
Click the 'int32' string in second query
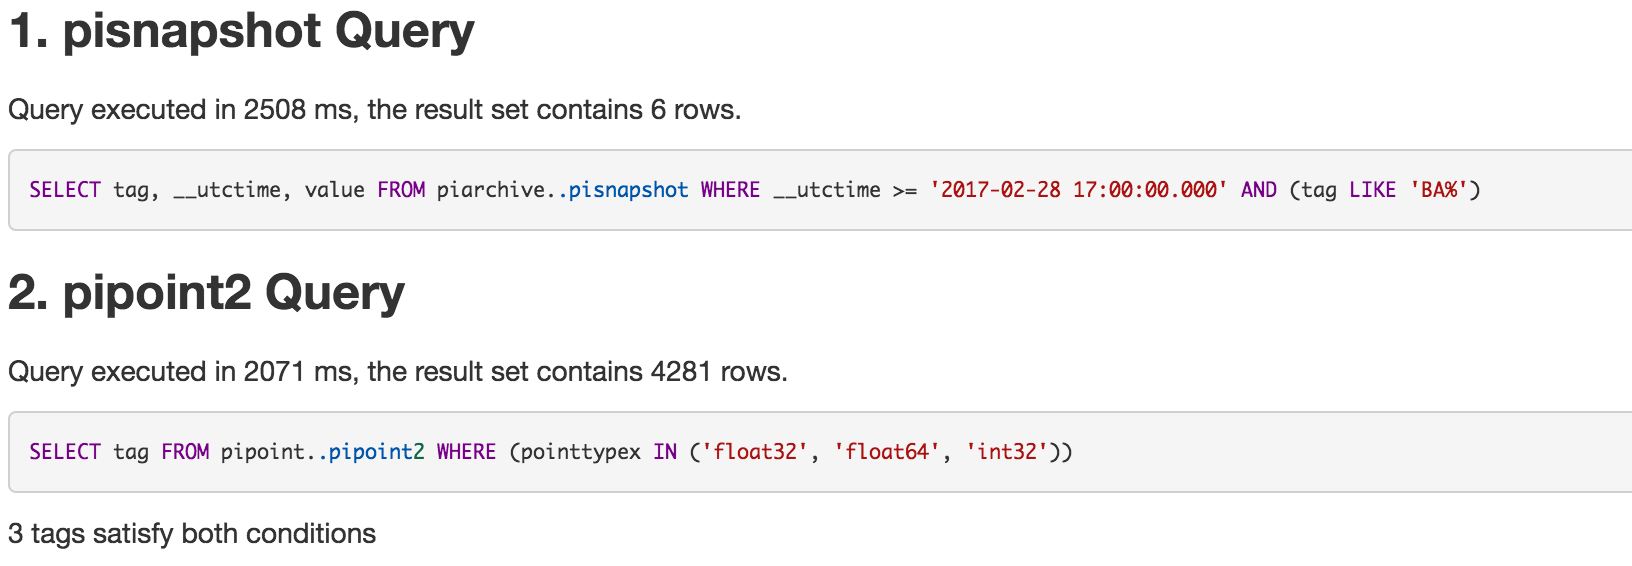point(1007,452)
